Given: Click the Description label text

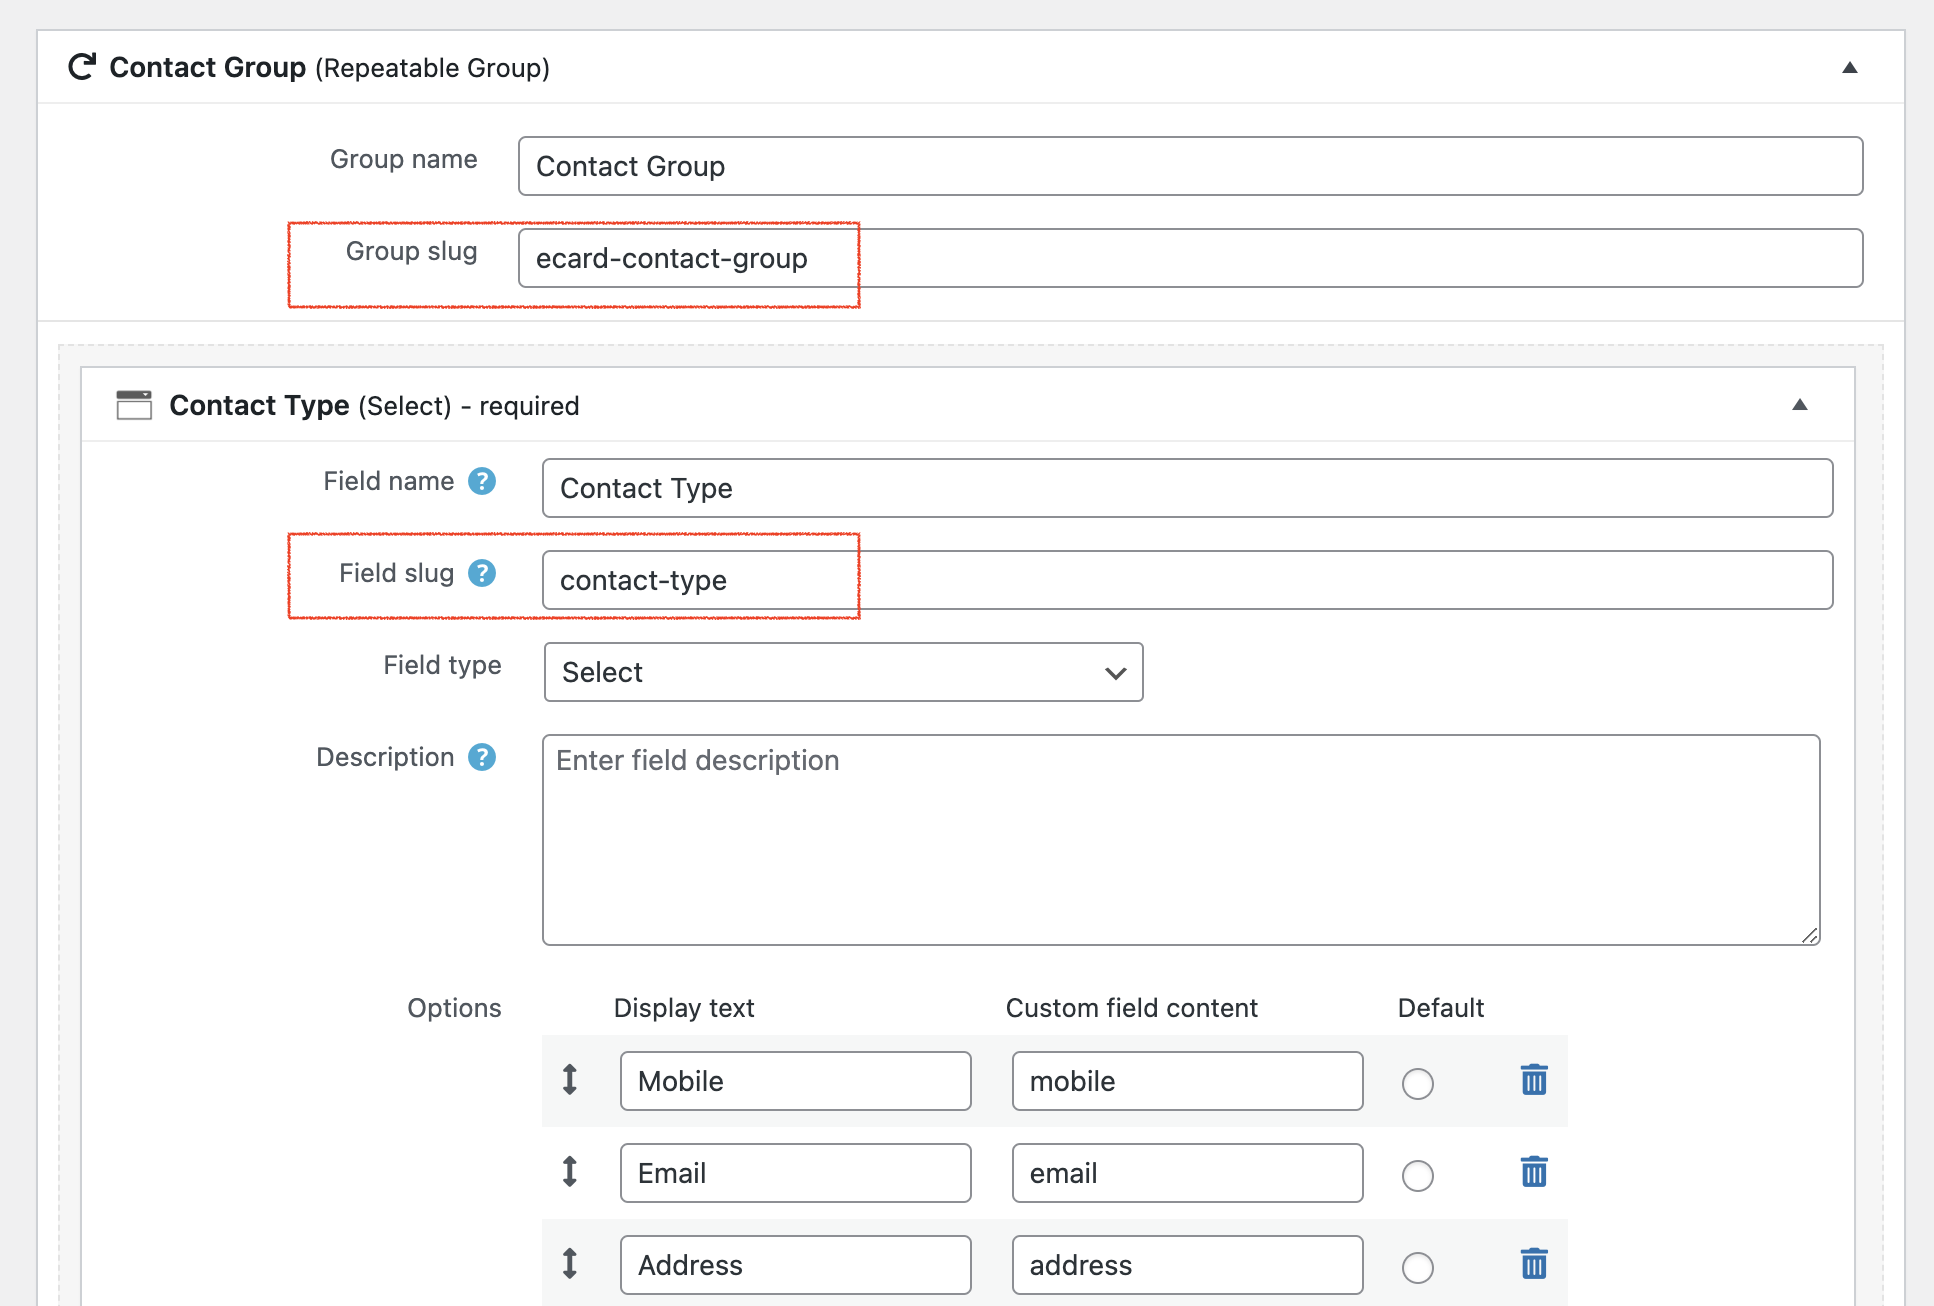Looking at the screenshot, I should (385, 757).
